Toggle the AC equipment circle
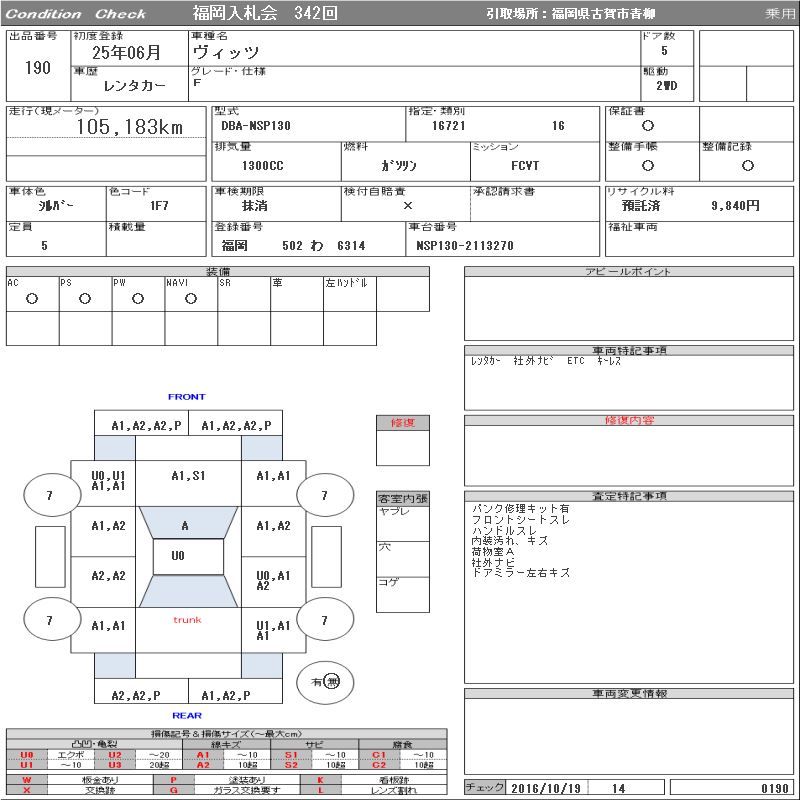800x800 pixels. 31,298
